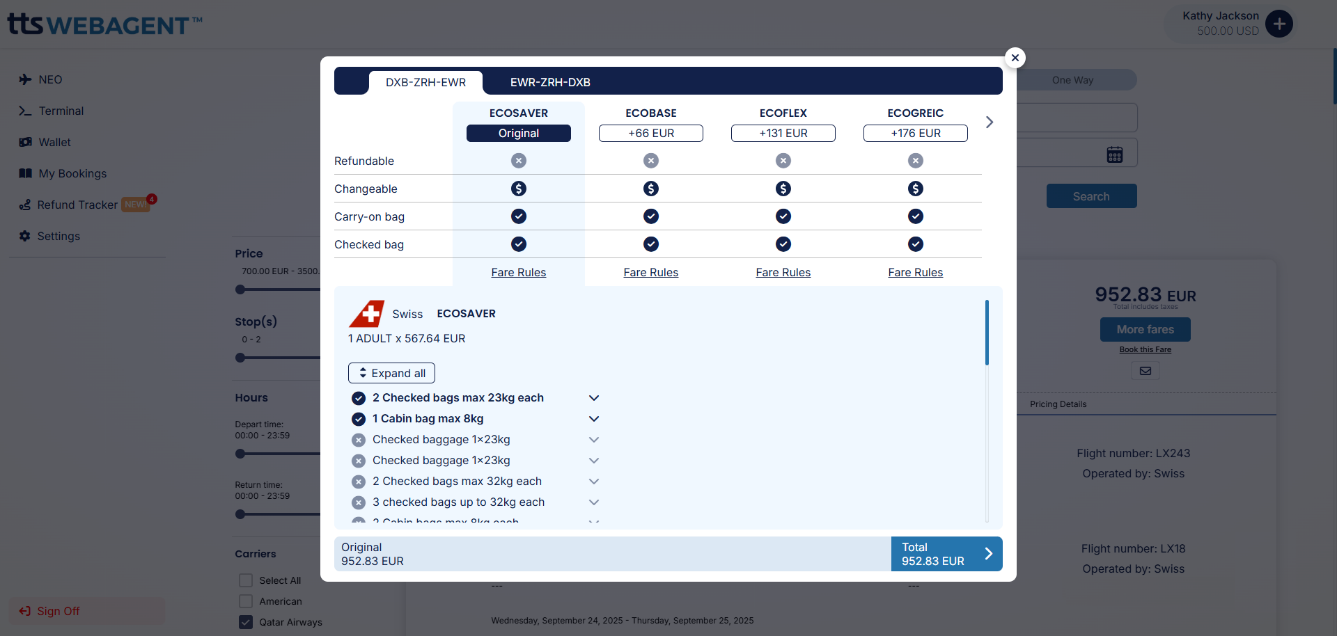Image resolution: width=1337 pixels, height=636 pixels.
Task: Click the Sign Off button
Action: 87,611
